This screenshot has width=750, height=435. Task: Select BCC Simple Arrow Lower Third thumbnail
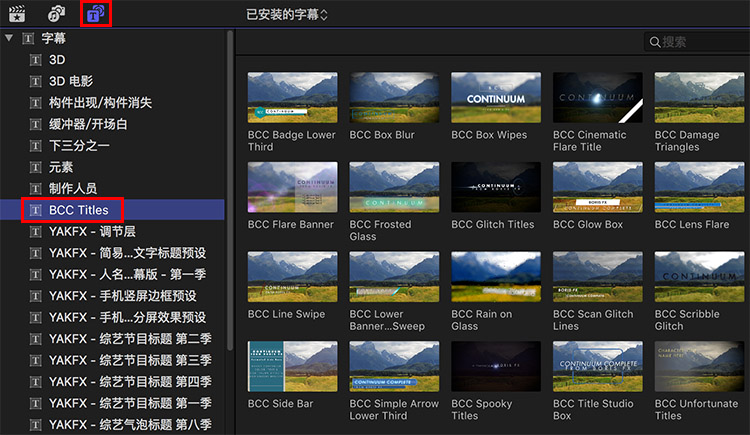point(394,366)
